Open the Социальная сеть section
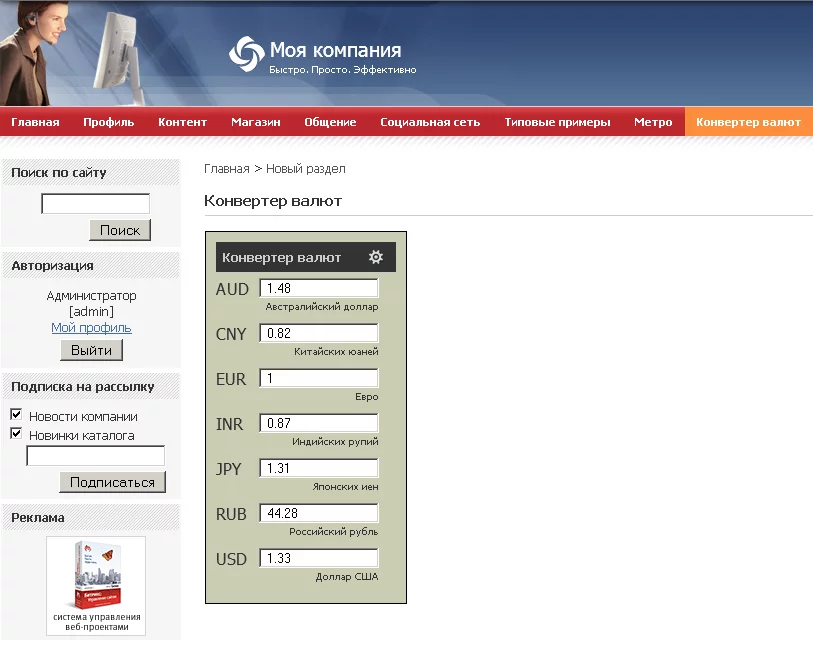 (x=430, y=122)
